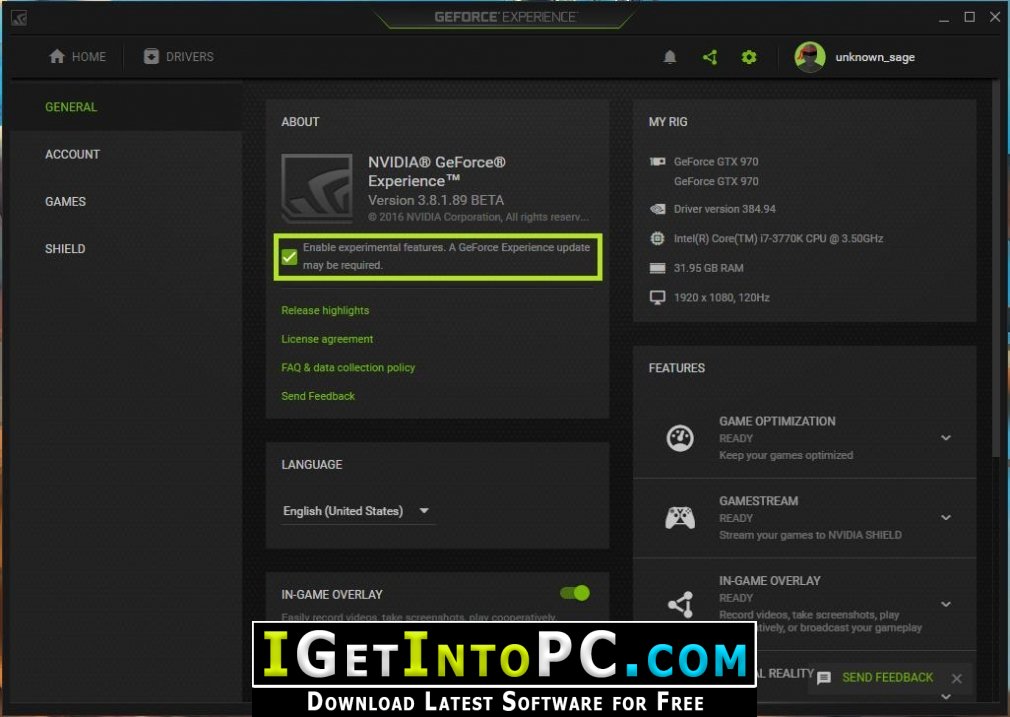The image size is (1010, 717).
Task: Select Account in the settings sidebar
Action: [72, 155]
